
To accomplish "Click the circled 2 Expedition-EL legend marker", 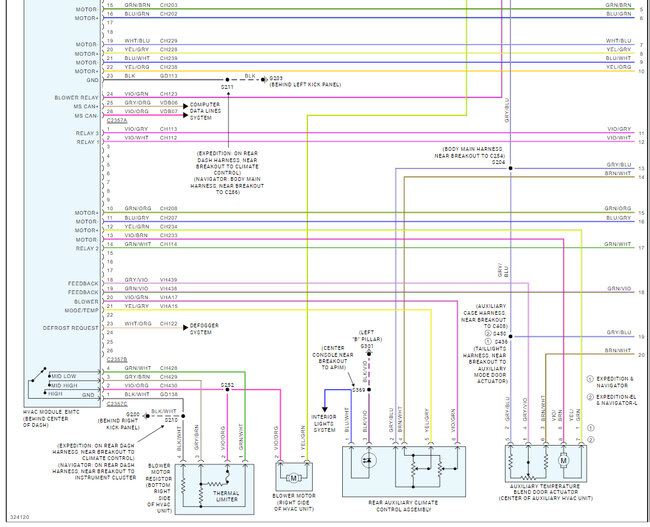I will [590, 397].
